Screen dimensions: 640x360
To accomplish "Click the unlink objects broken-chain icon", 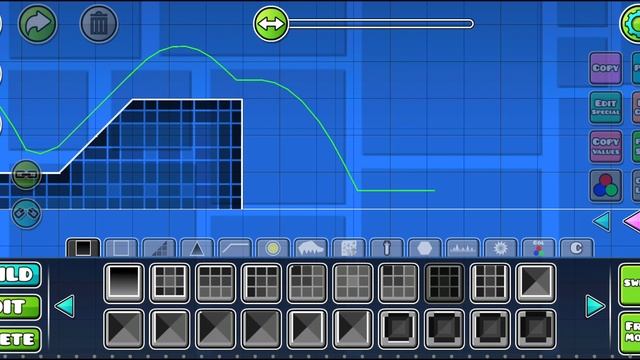I will [x=26, y=213].
